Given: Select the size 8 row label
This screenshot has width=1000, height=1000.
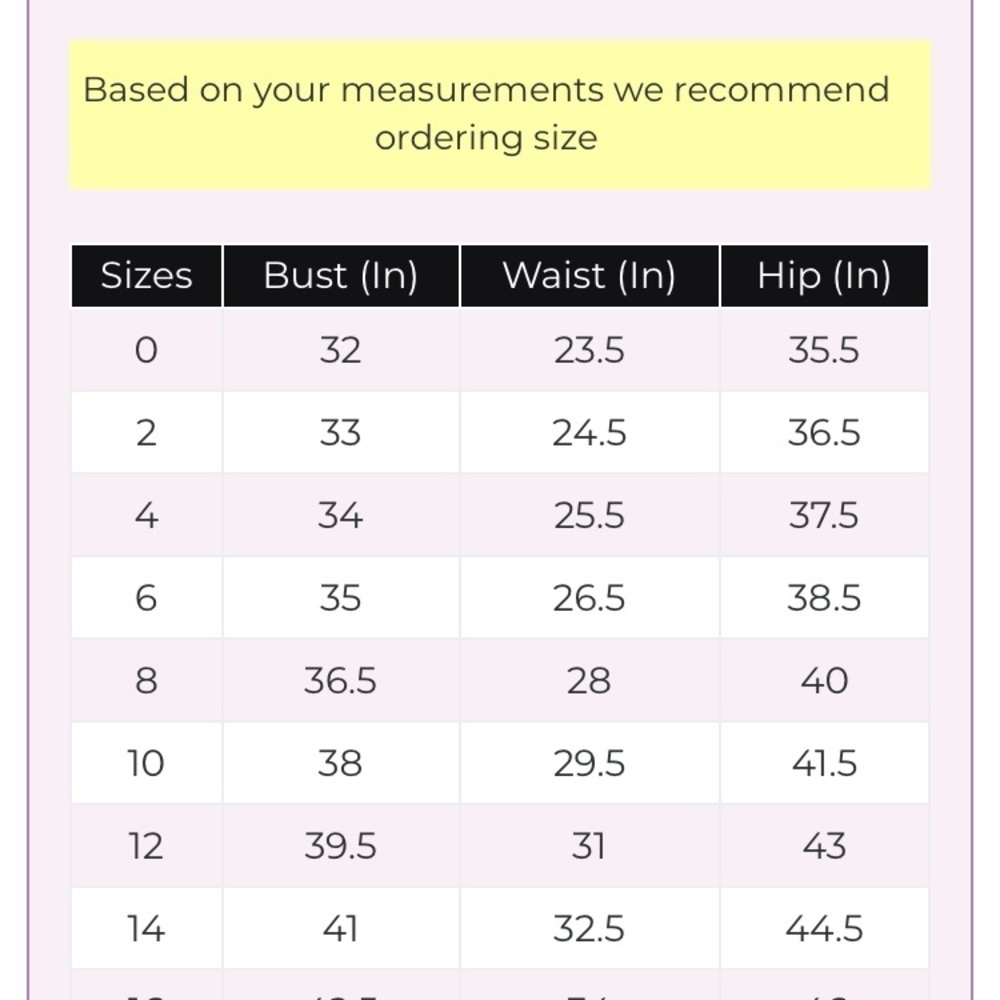Looking at the screenshot, I should click(x=147, y=680).
